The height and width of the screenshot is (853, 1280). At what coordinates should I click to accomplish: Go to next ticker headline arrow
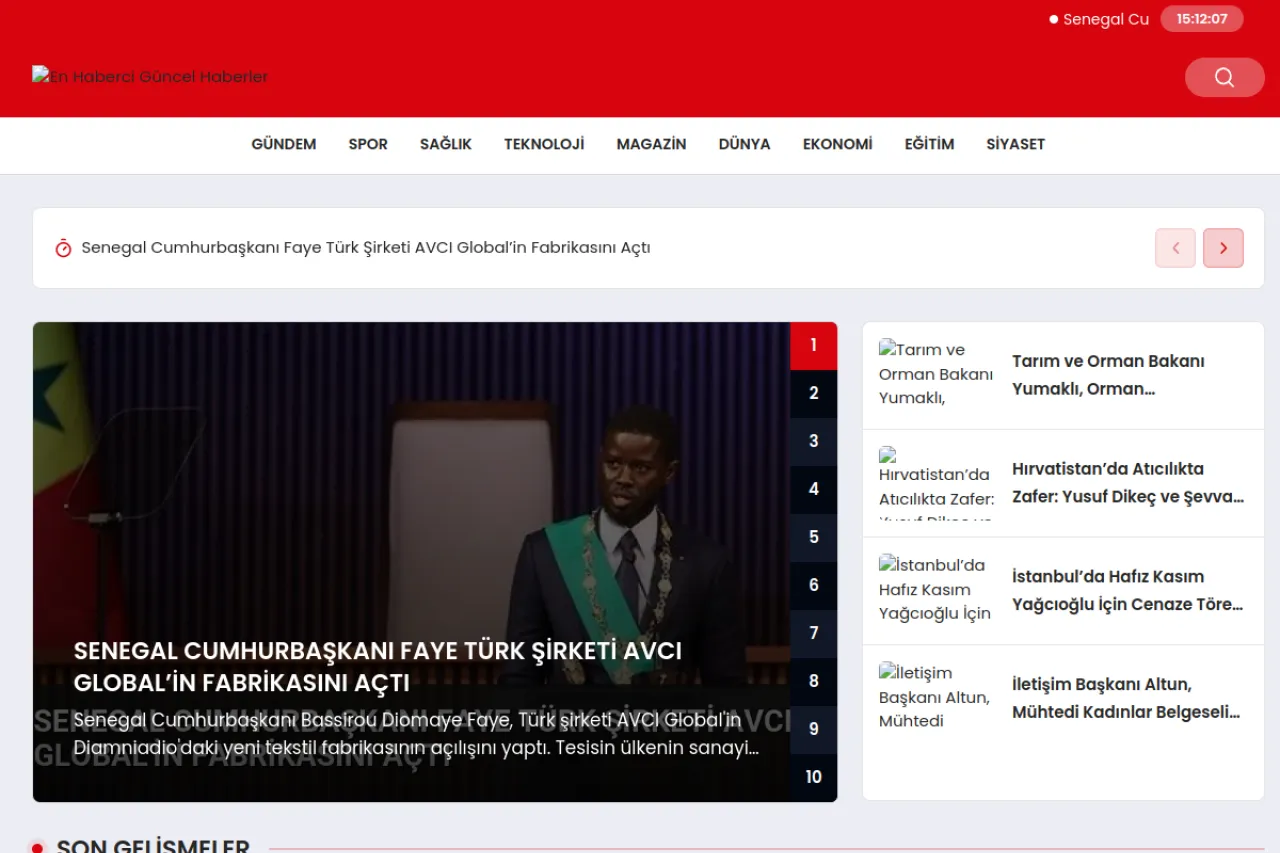(x=1223, y=248)
